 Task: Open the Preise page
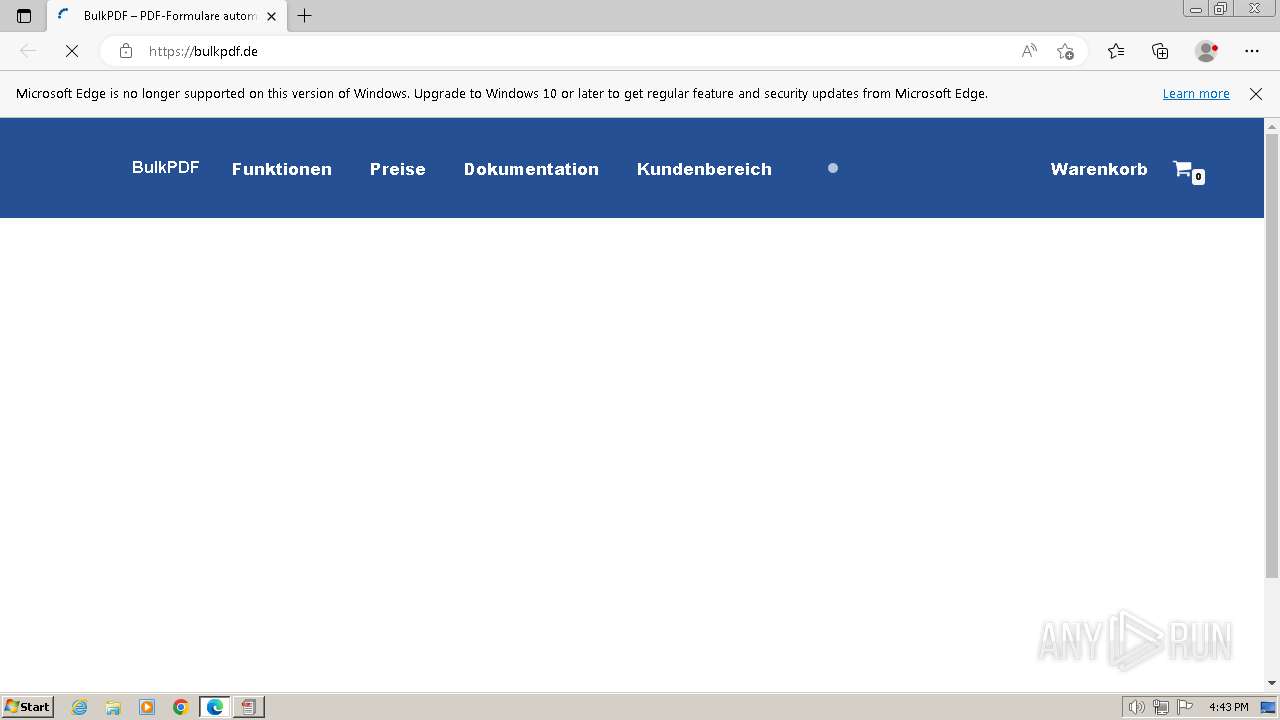click(398, 169)
